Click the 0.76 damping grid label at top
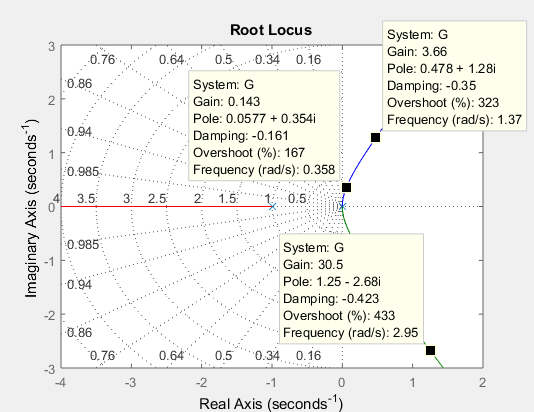The image size is (534, 412). [103, 60]
